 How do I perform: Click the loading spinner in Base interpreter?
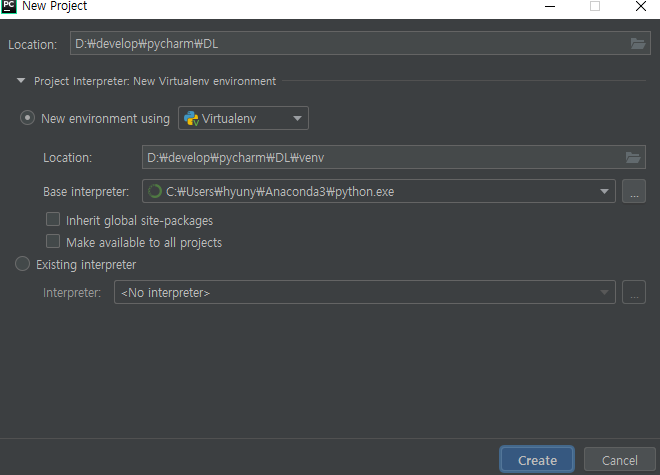(154, 191)
